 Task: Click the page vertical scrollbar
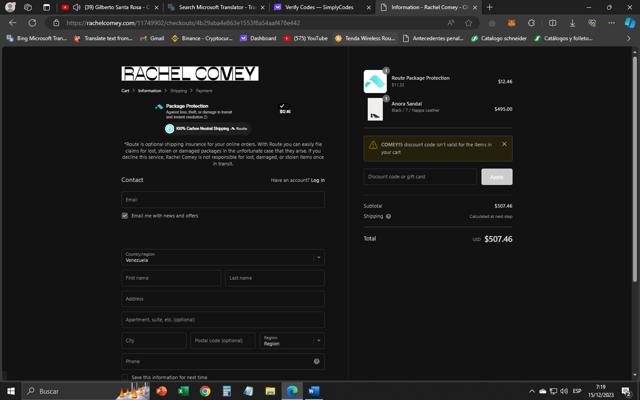pos(635,169)
